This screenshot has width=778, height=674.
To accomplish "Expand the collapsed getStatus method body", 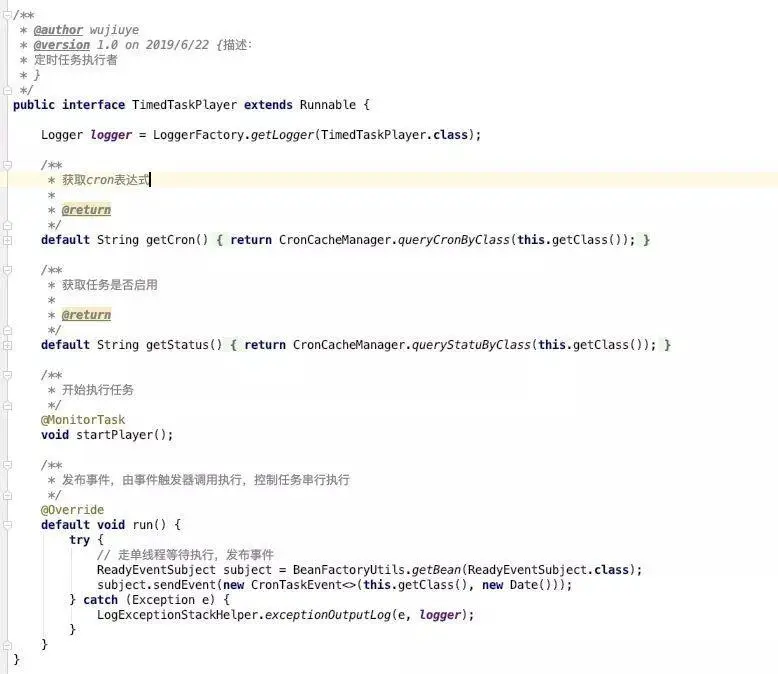I will [7, 345].
